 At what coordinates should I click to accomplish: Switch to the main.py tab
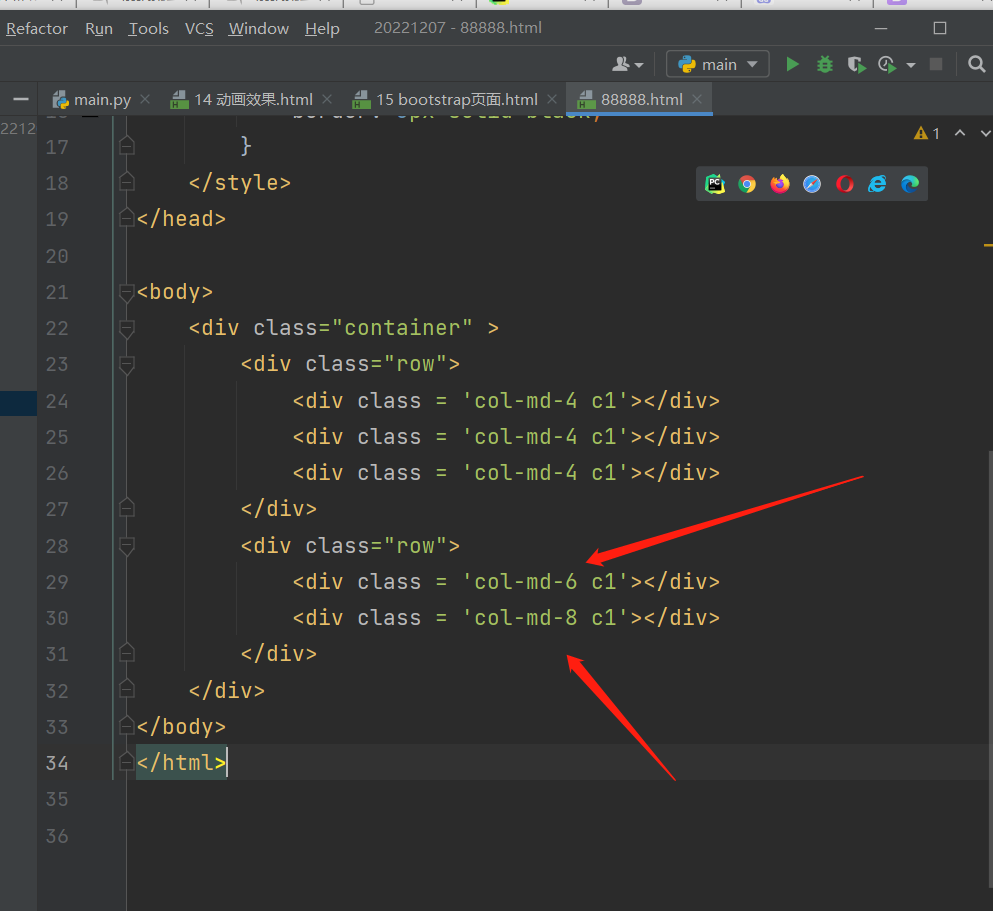point(102,99)
